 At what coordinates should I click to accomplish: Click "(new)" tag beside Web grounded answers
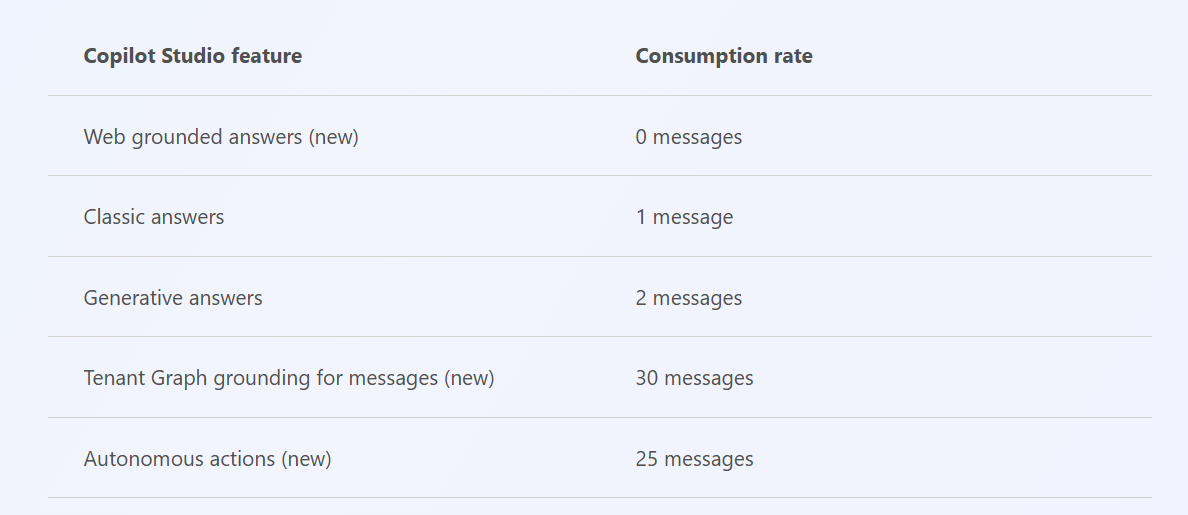click(334, 137)
